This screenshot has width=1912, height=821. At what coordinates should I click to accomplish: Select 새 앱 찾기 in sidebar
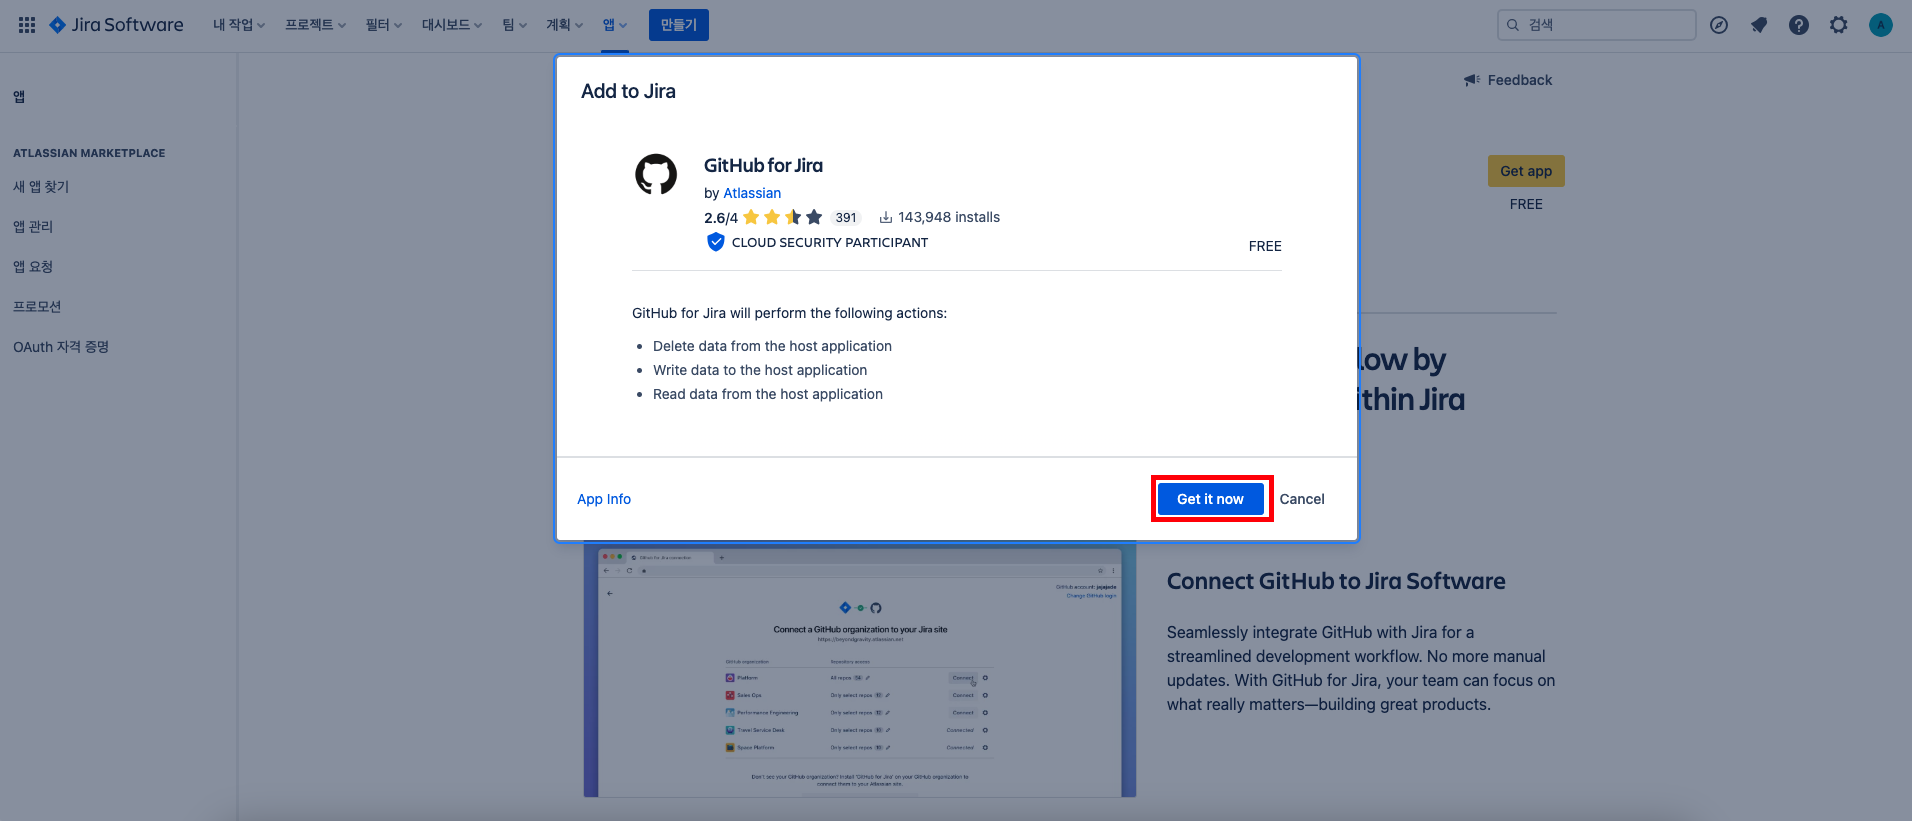(41, 187)
